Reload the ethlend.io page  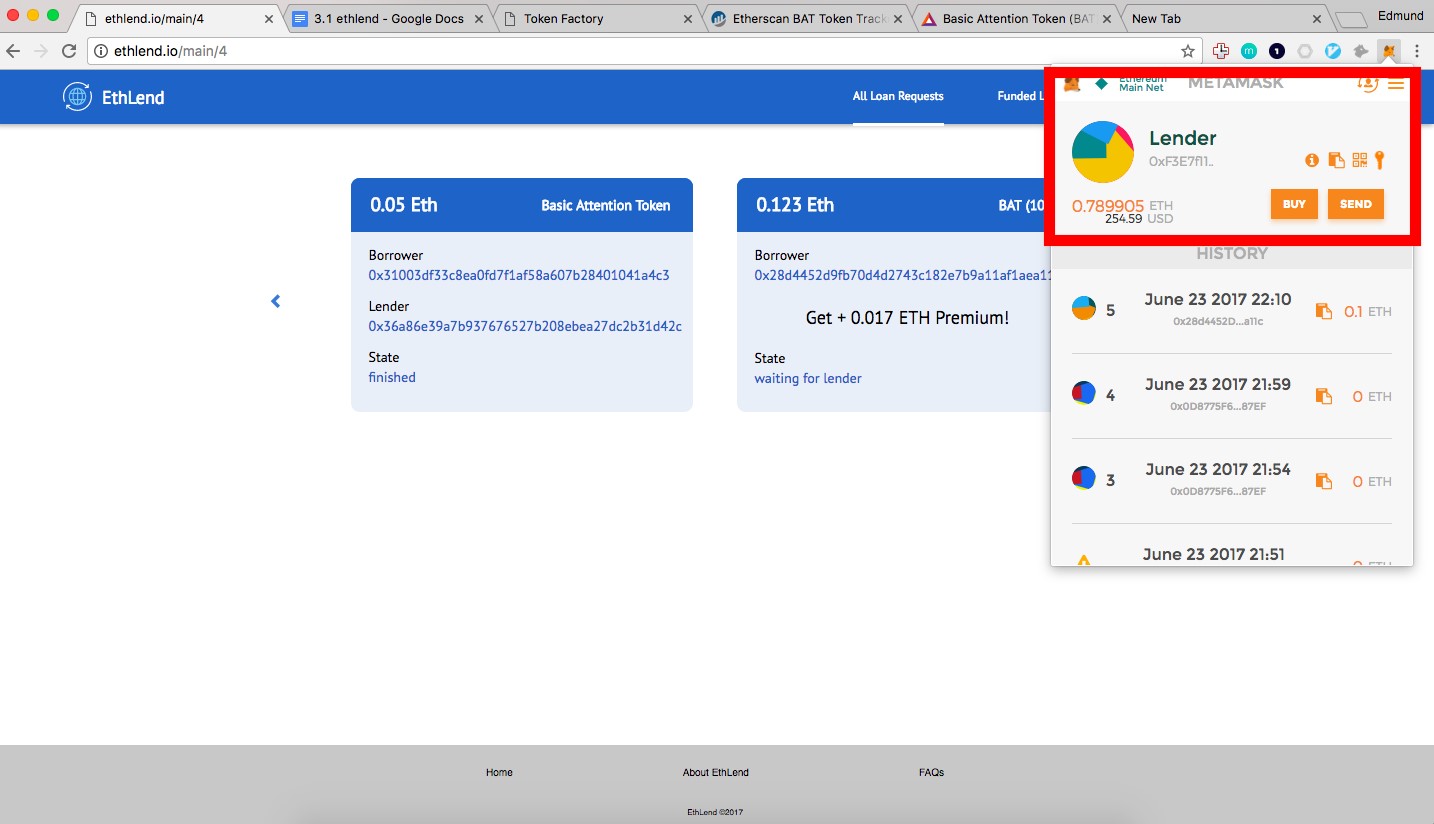(x=69, y=51)
